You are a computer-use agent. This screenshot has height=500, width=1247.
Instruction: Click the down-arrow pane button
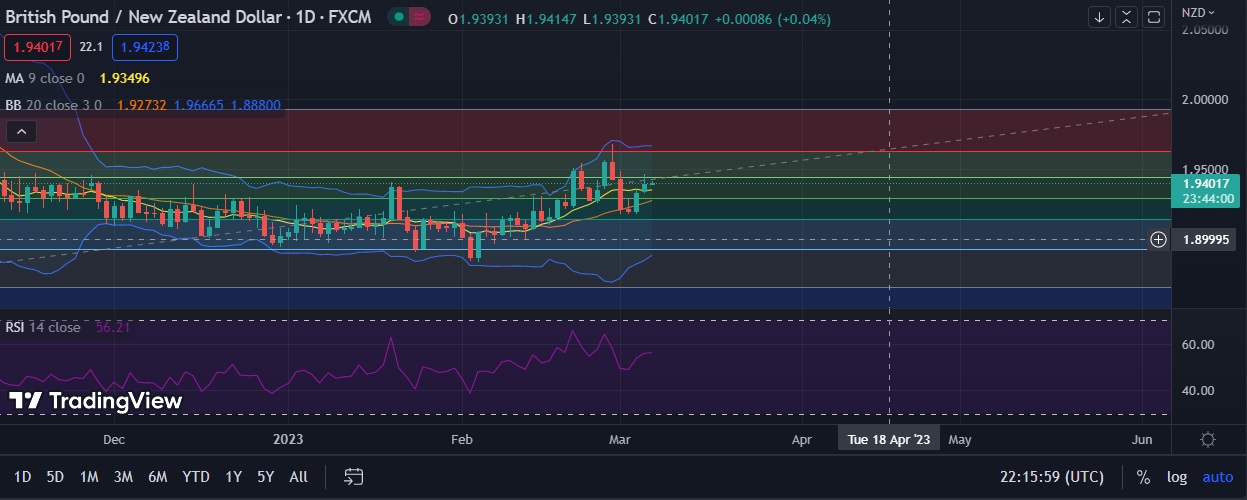[x=1100, y=17]
